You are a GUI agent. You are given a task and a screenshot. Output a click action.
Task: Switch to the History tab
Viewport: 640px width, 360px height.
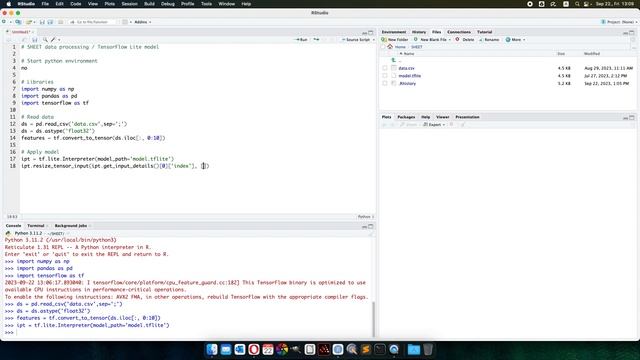(x=419, y=32)
